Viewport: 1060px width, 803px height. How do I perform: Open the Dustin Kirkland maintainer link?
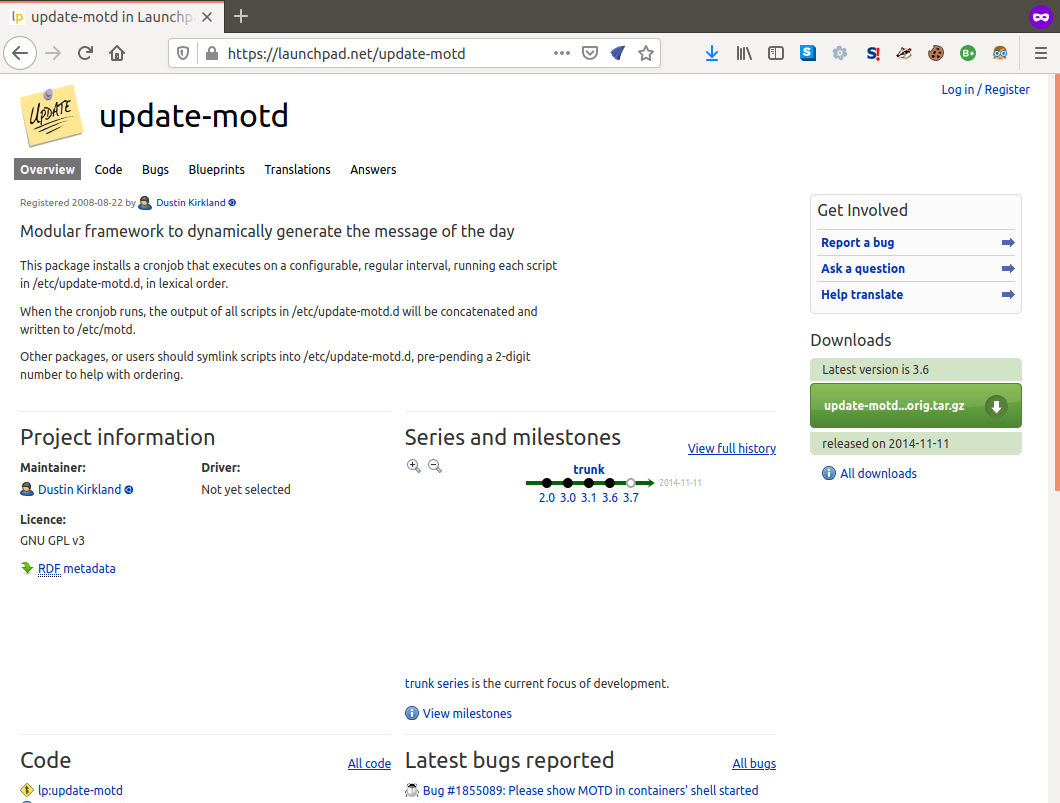[79, 489]
